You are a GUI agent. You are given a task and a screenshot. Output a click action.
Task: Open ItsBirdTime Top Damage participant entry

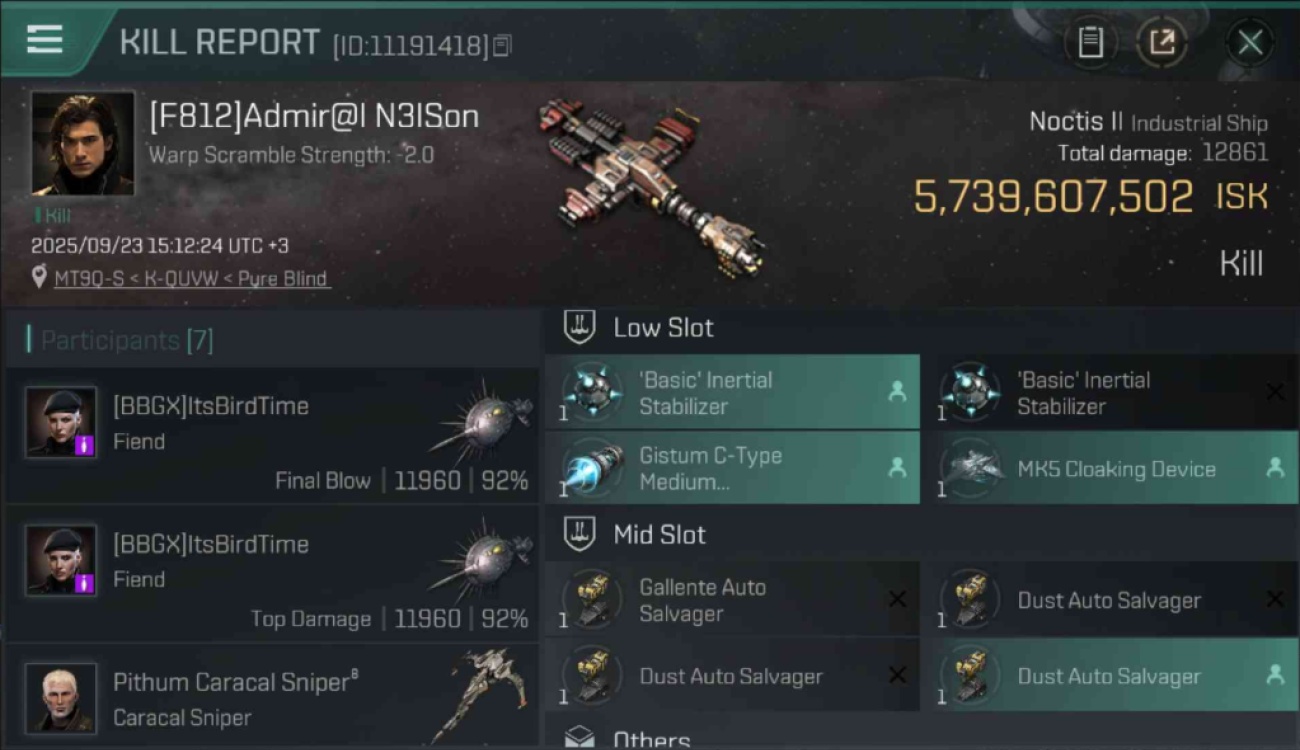tap(272, 573)
